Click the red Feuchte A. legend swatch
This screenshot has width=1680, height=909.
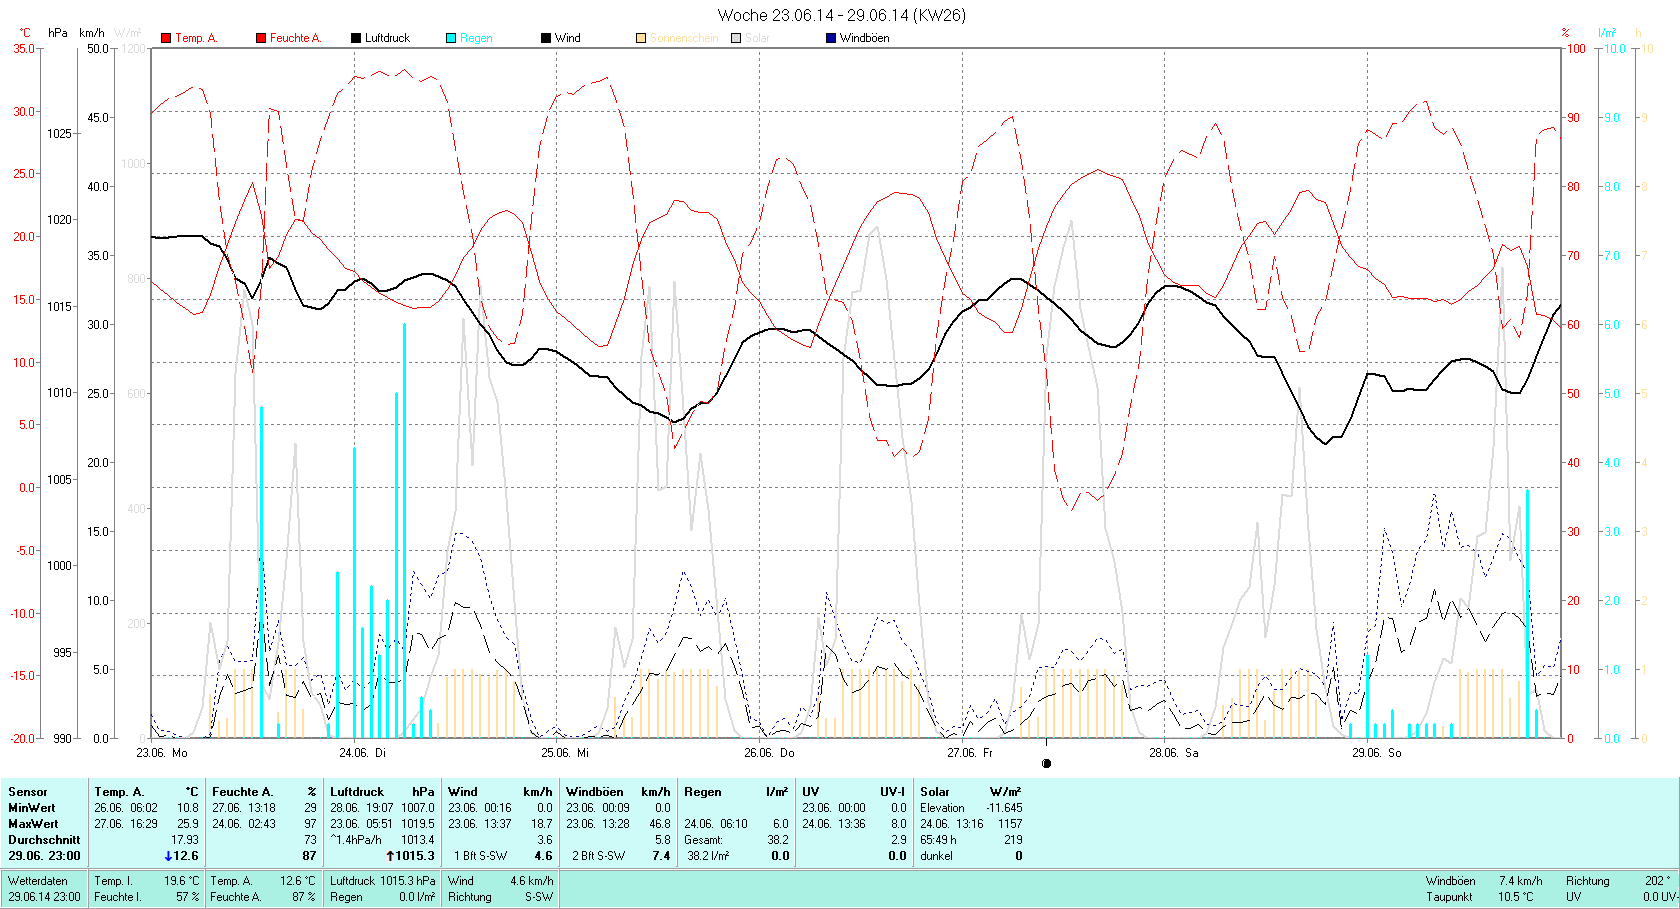pyautogui.click(x=261, y=38)
